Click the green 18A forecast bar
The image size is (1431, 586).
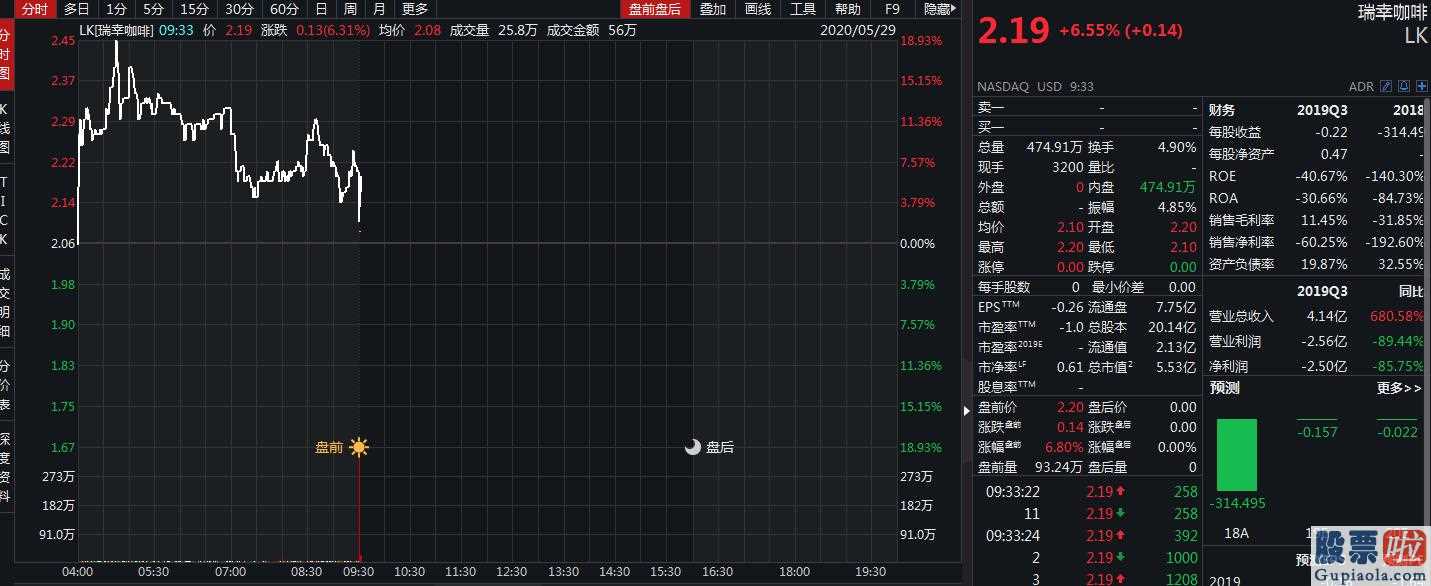1237,455
